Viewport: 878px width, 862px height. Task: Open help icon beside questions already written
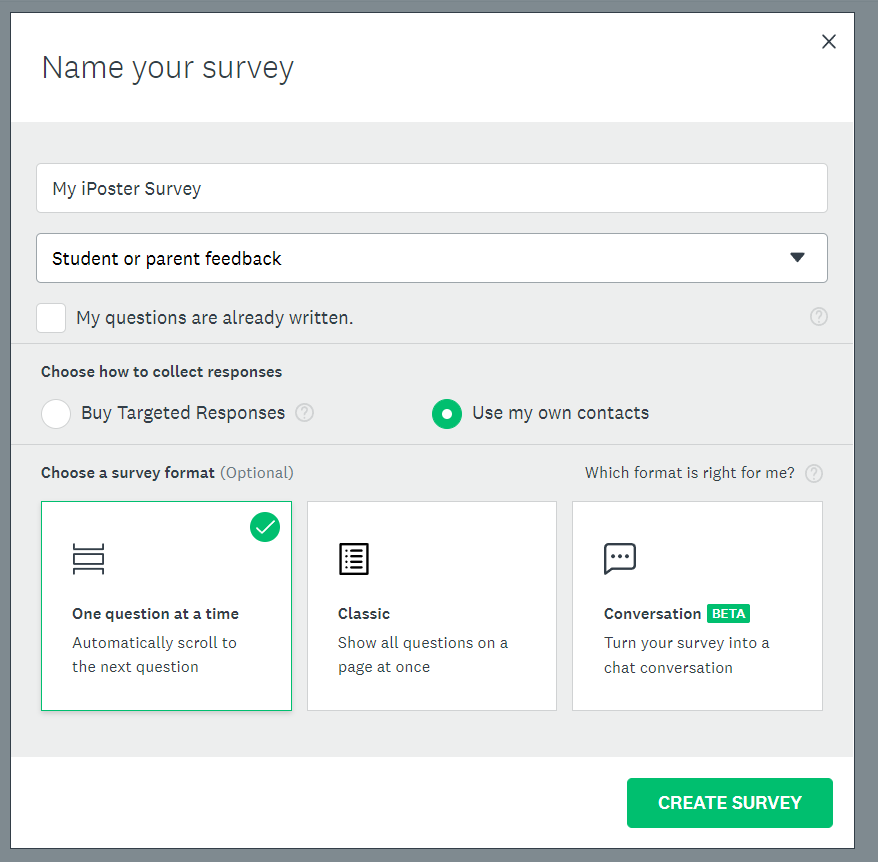[x=819, y=317]
